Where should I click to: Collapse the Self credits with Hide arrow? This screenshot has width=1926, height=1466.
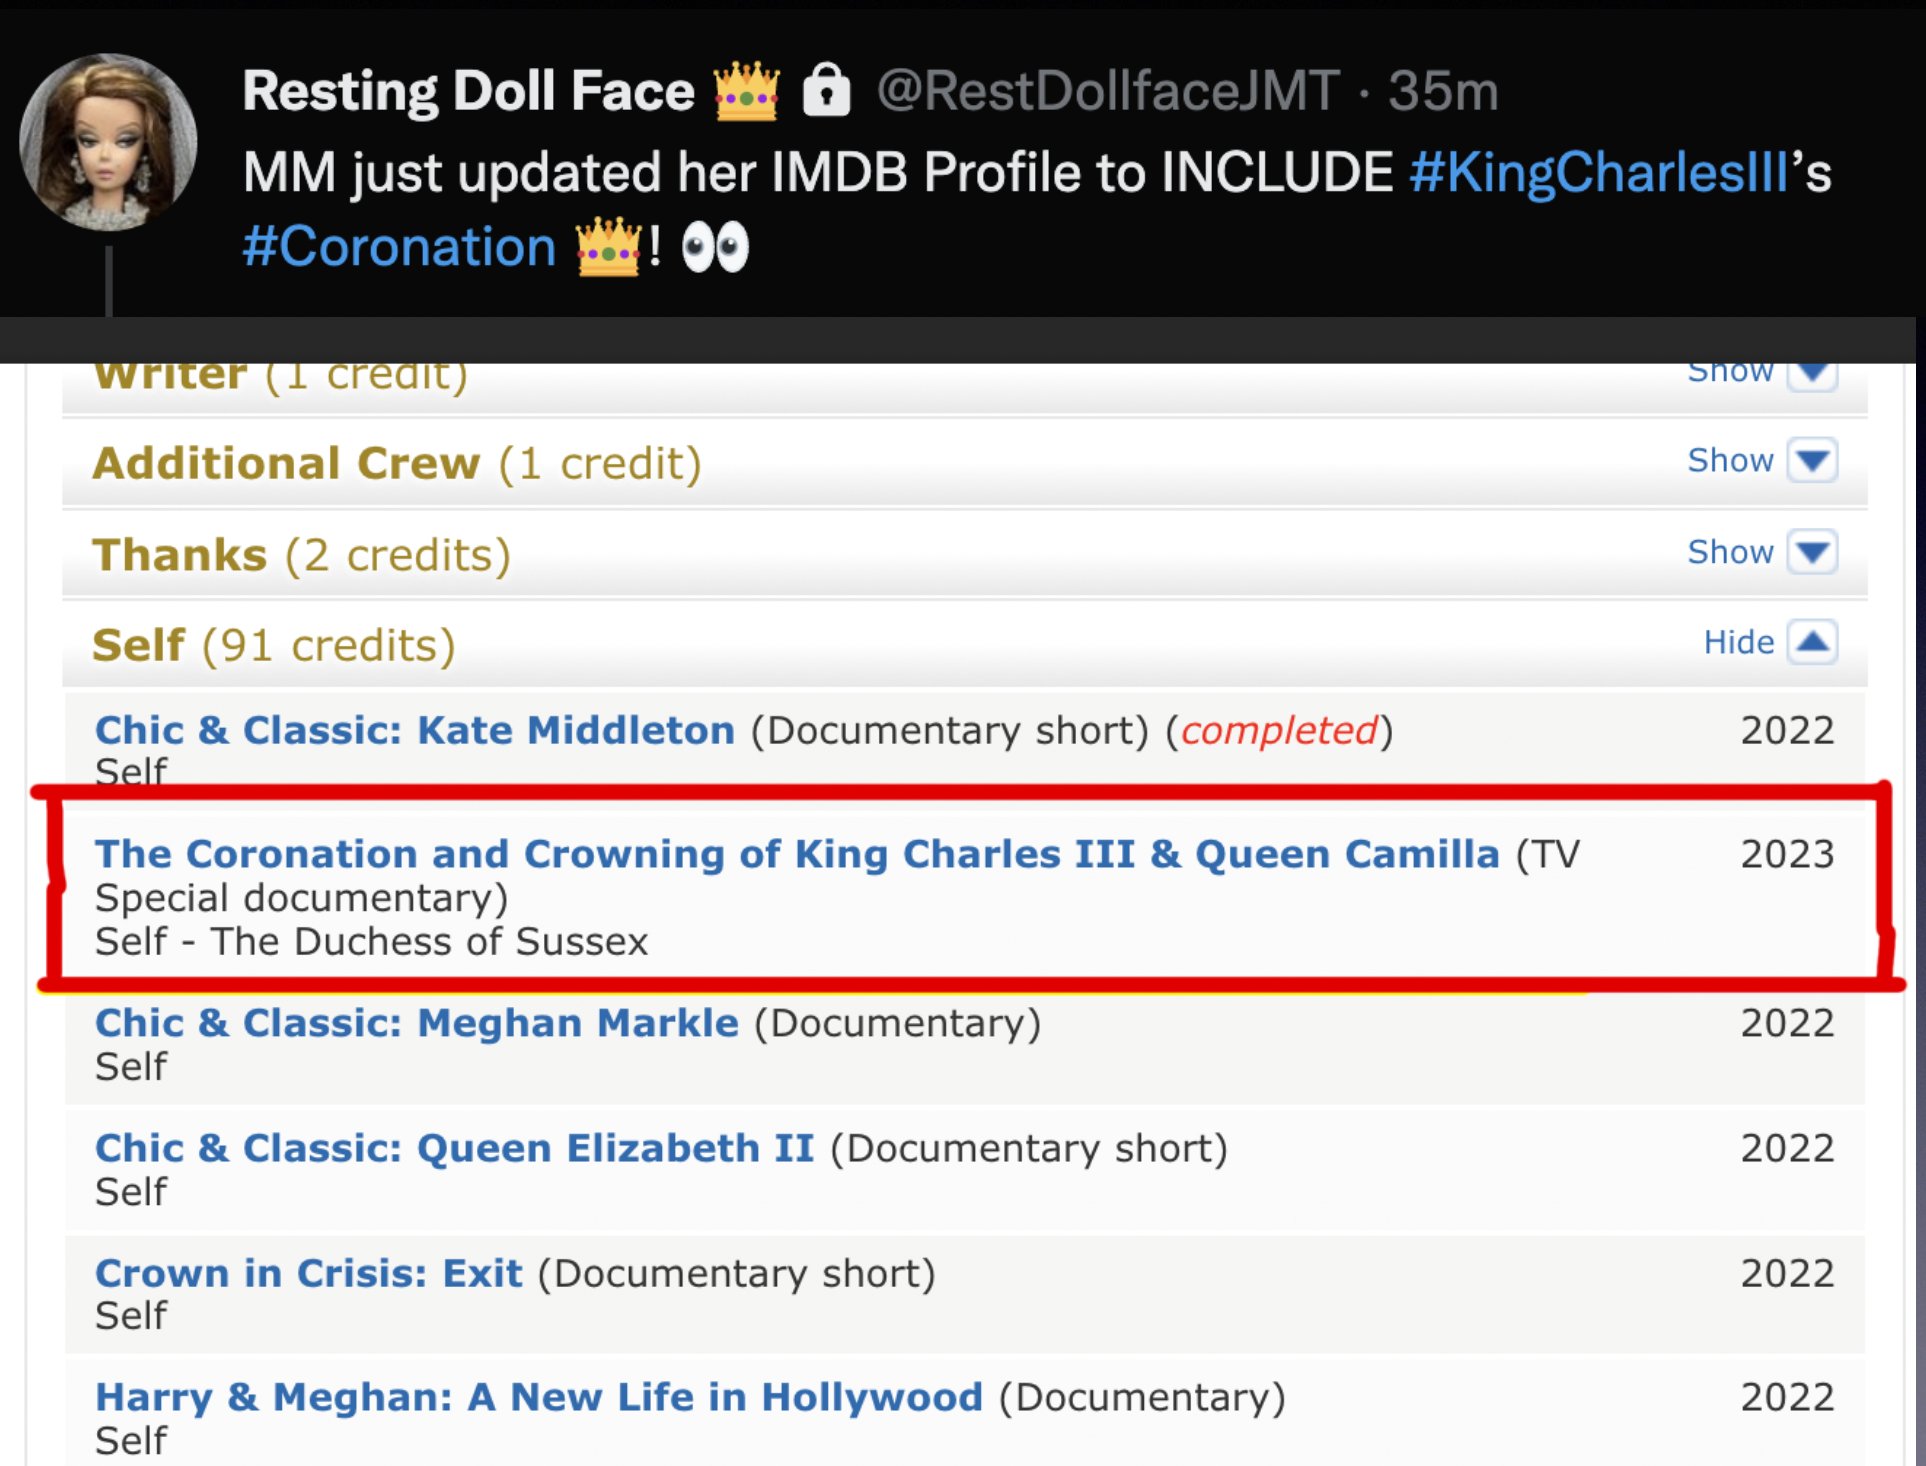1812,642
